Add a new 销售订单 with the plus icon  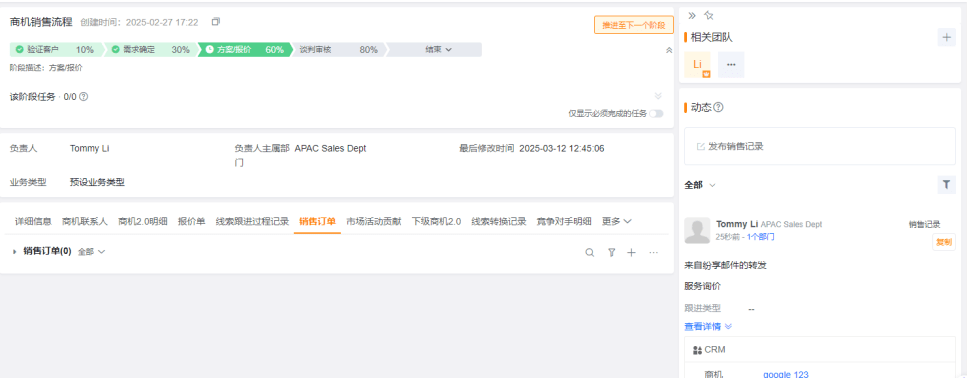point(632,252)
